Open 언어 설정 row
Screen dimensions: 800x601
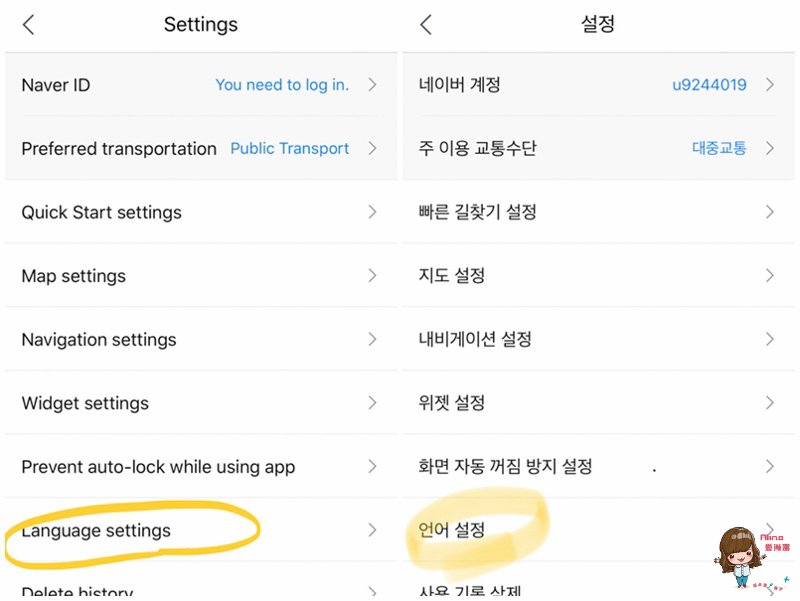click(x=598, y=530)
